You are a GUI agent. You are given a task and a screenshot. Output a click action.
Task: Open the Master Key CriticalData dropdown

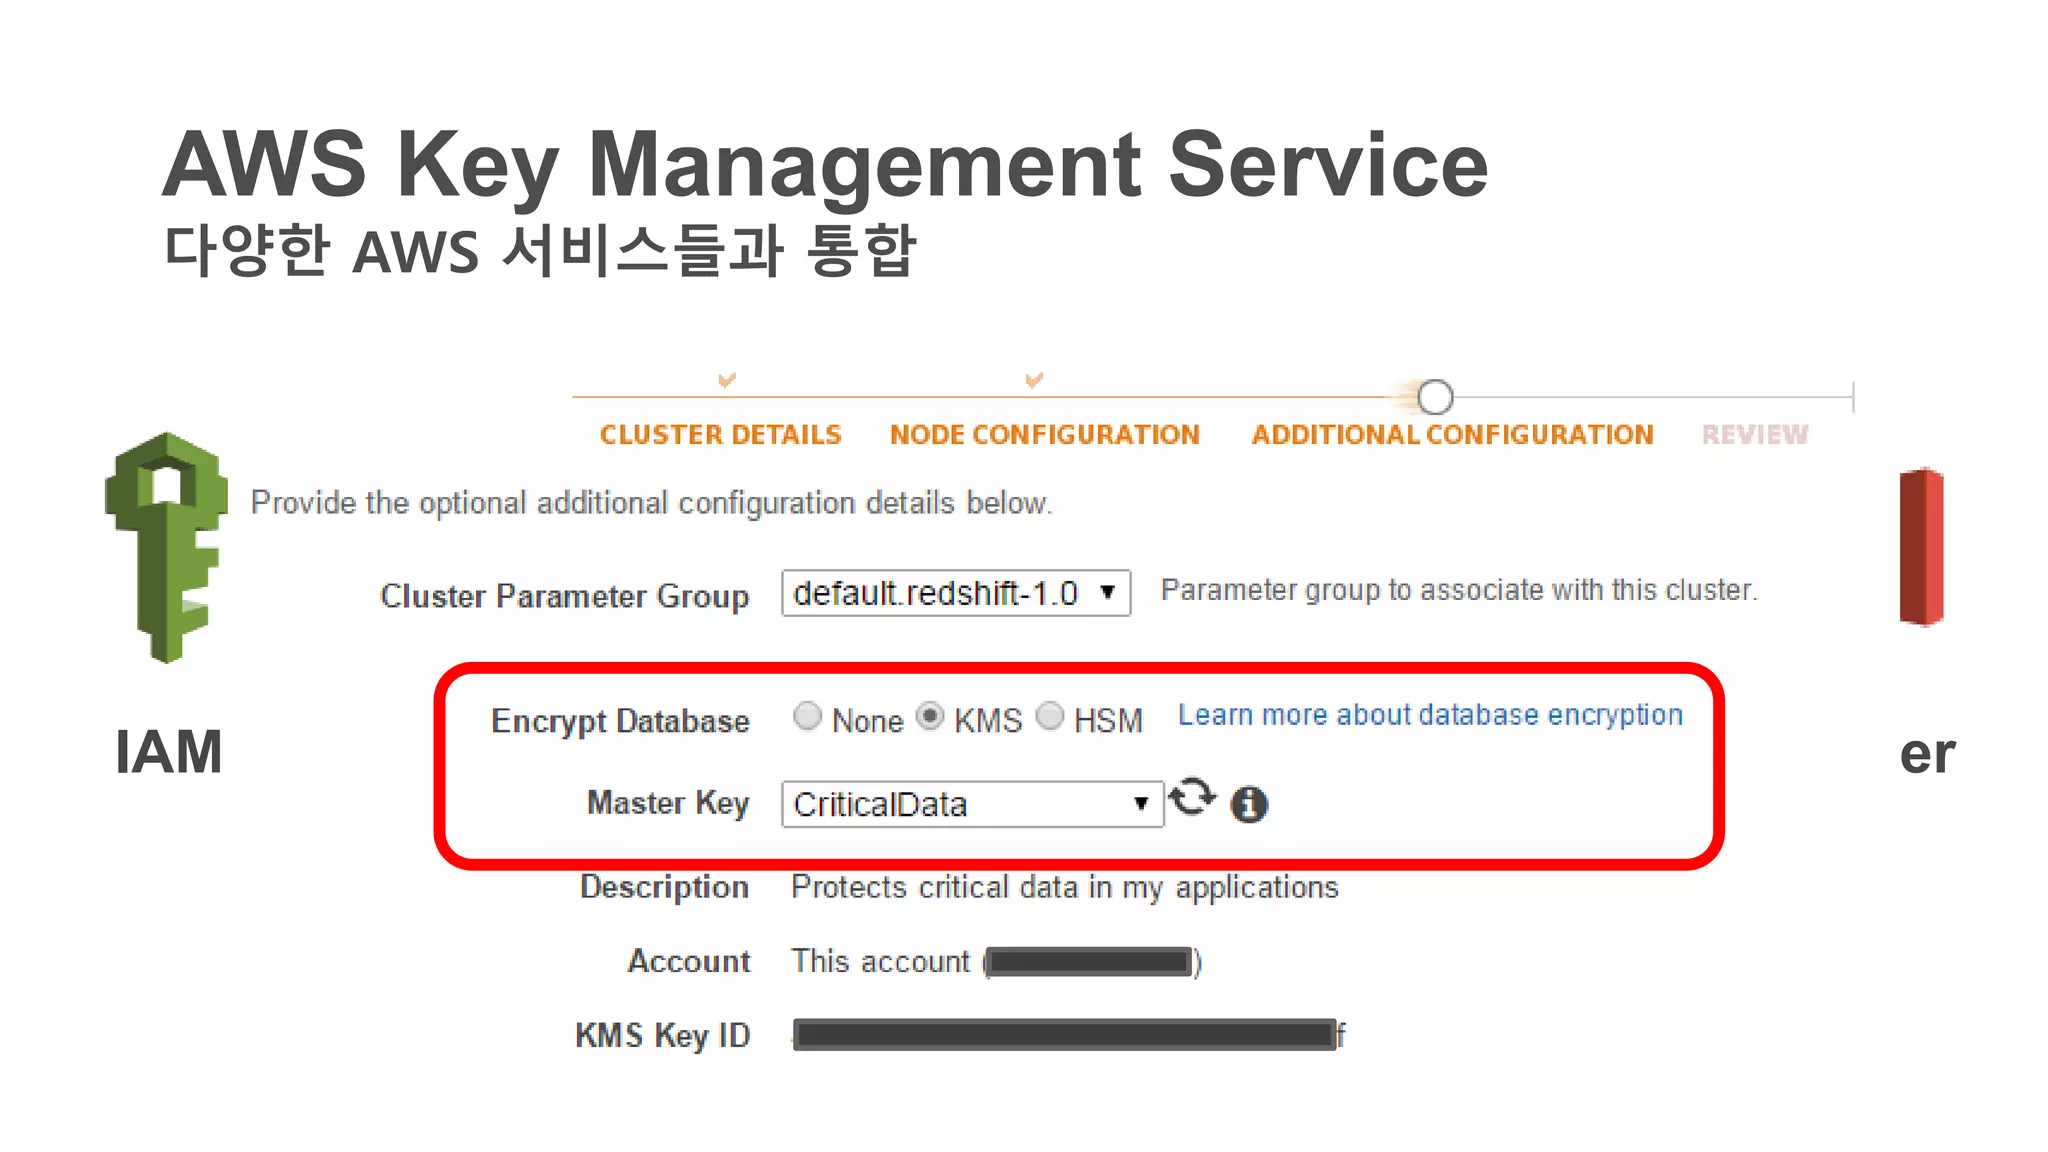pos(972,804)
